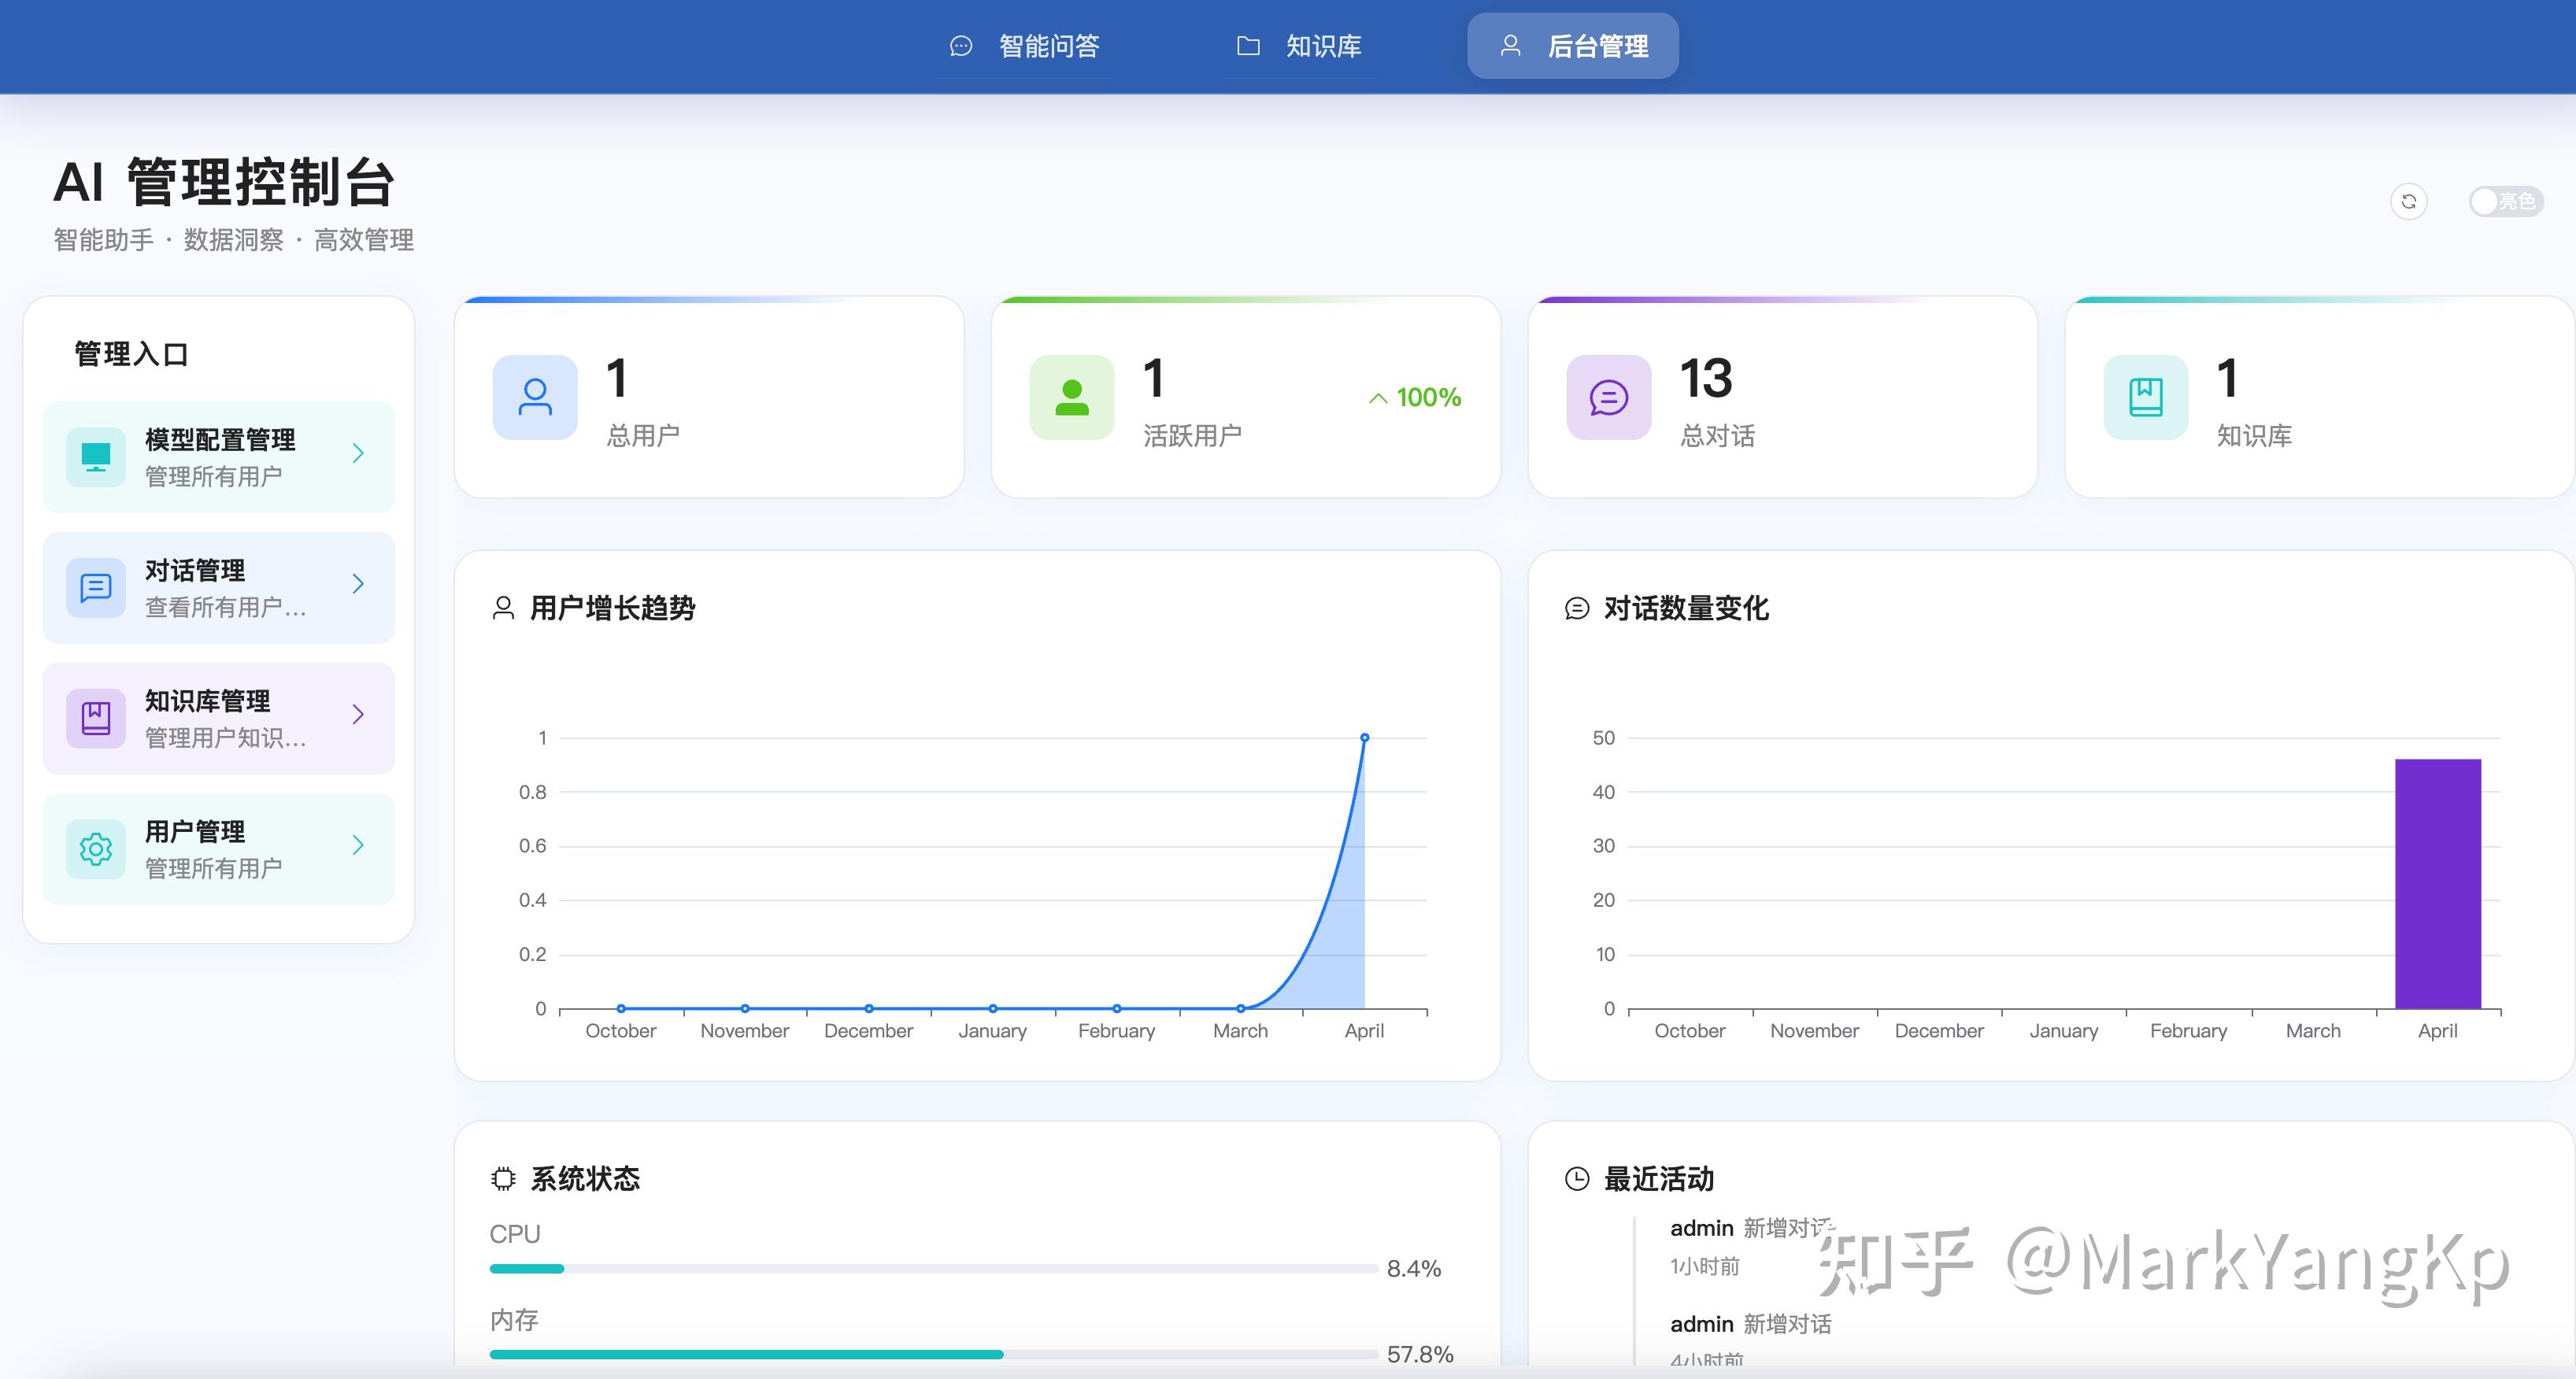Click the refresh icon near top right
The image size is (2576, 1379).
(2410, 202)
